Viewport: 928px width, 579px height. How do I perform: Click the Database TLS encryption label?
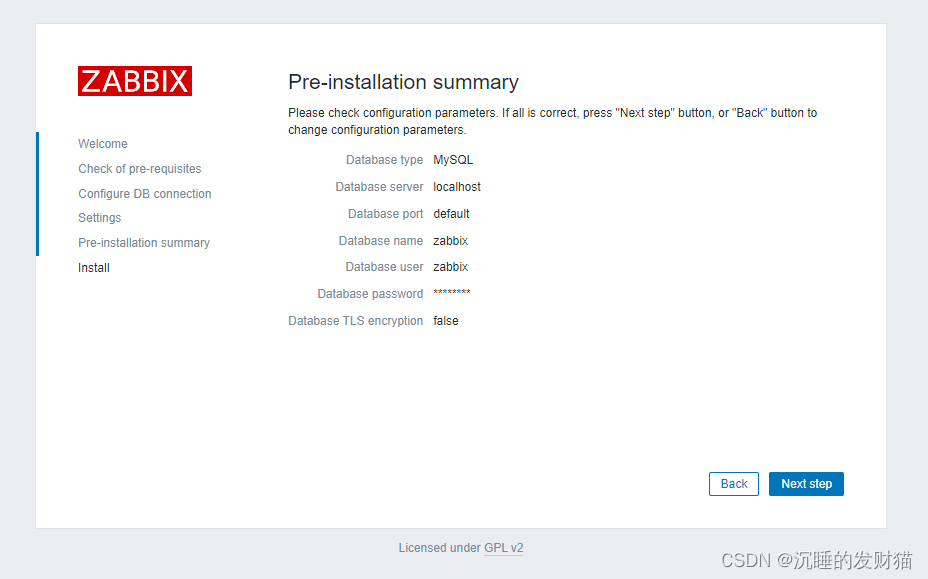[356, 321]
